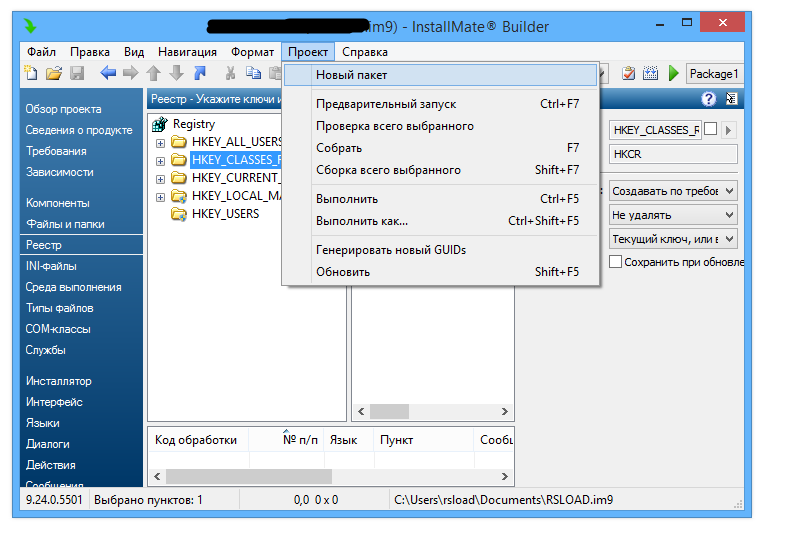Click the gray up arrow toolbar icon
The height and width of the screenshot is (533, 785).
tap(154, 74)
